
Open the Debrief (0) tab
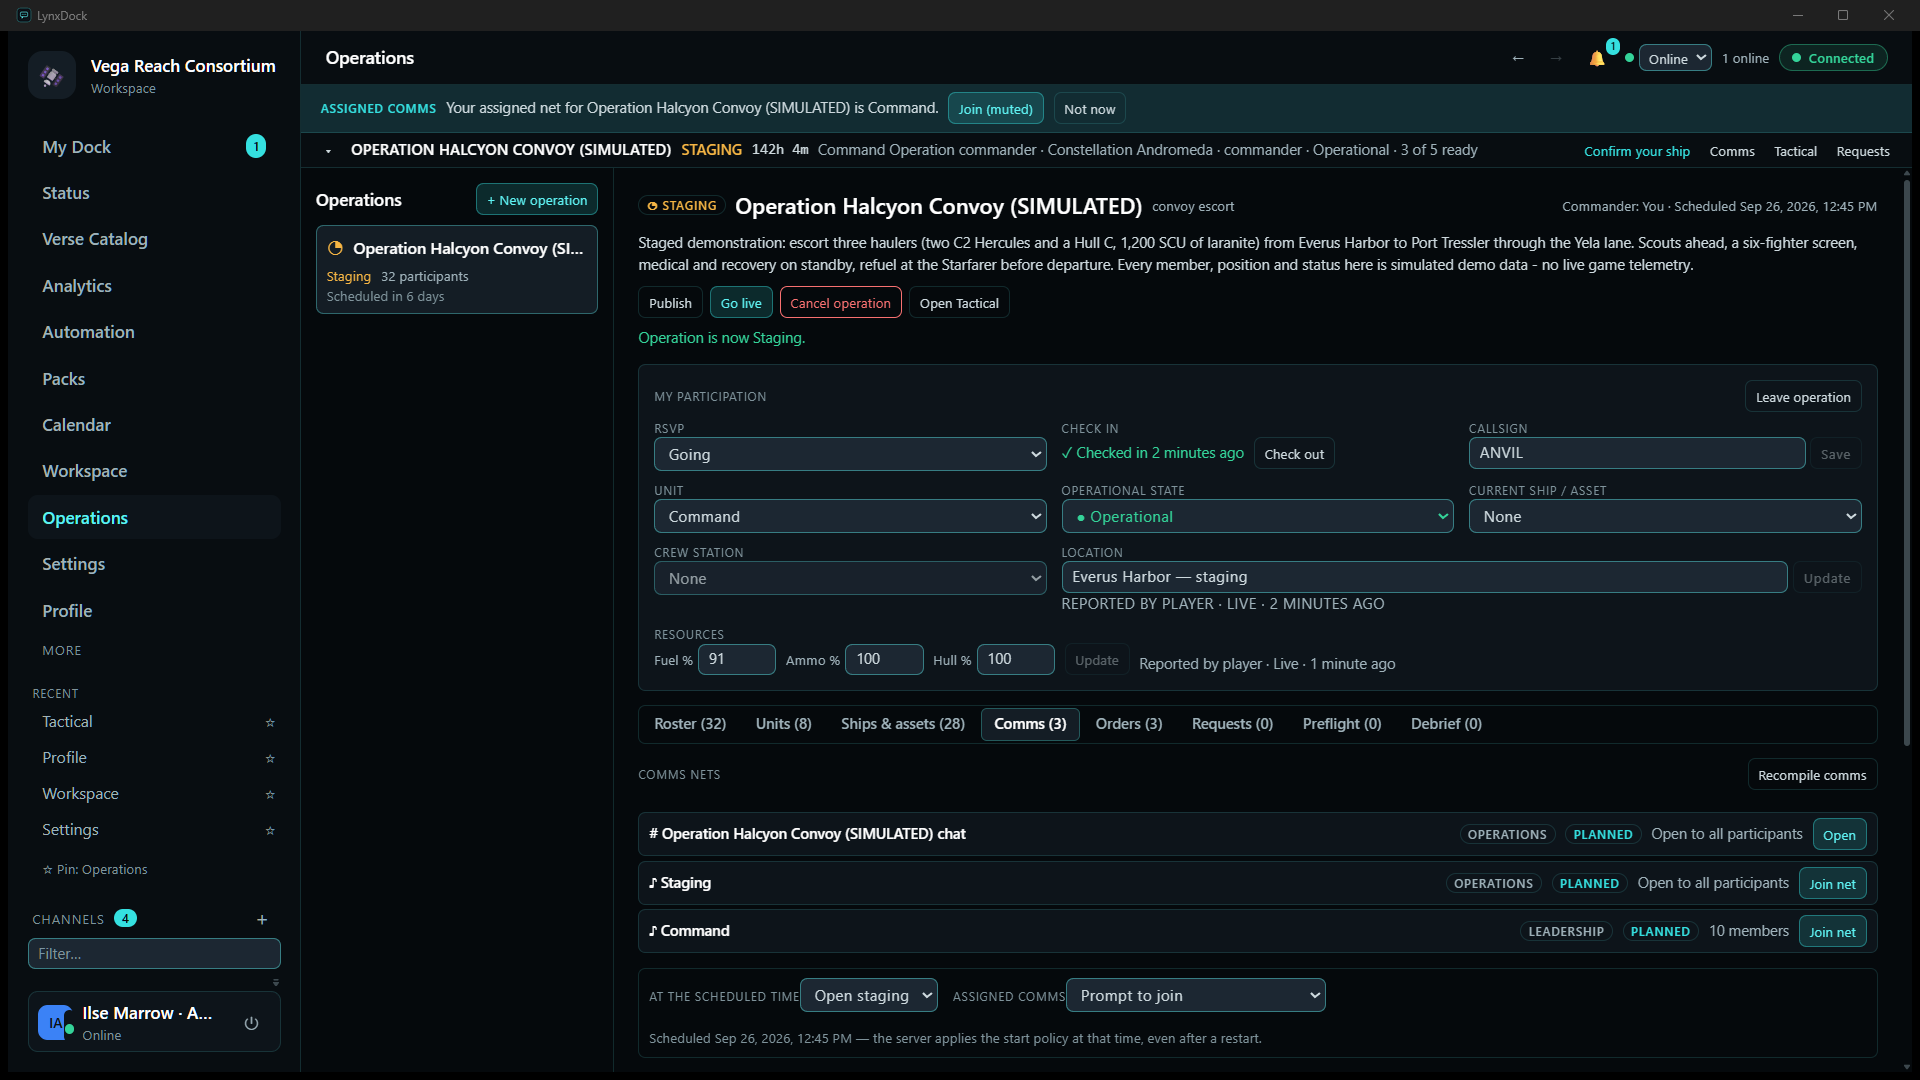(1445, 724)
